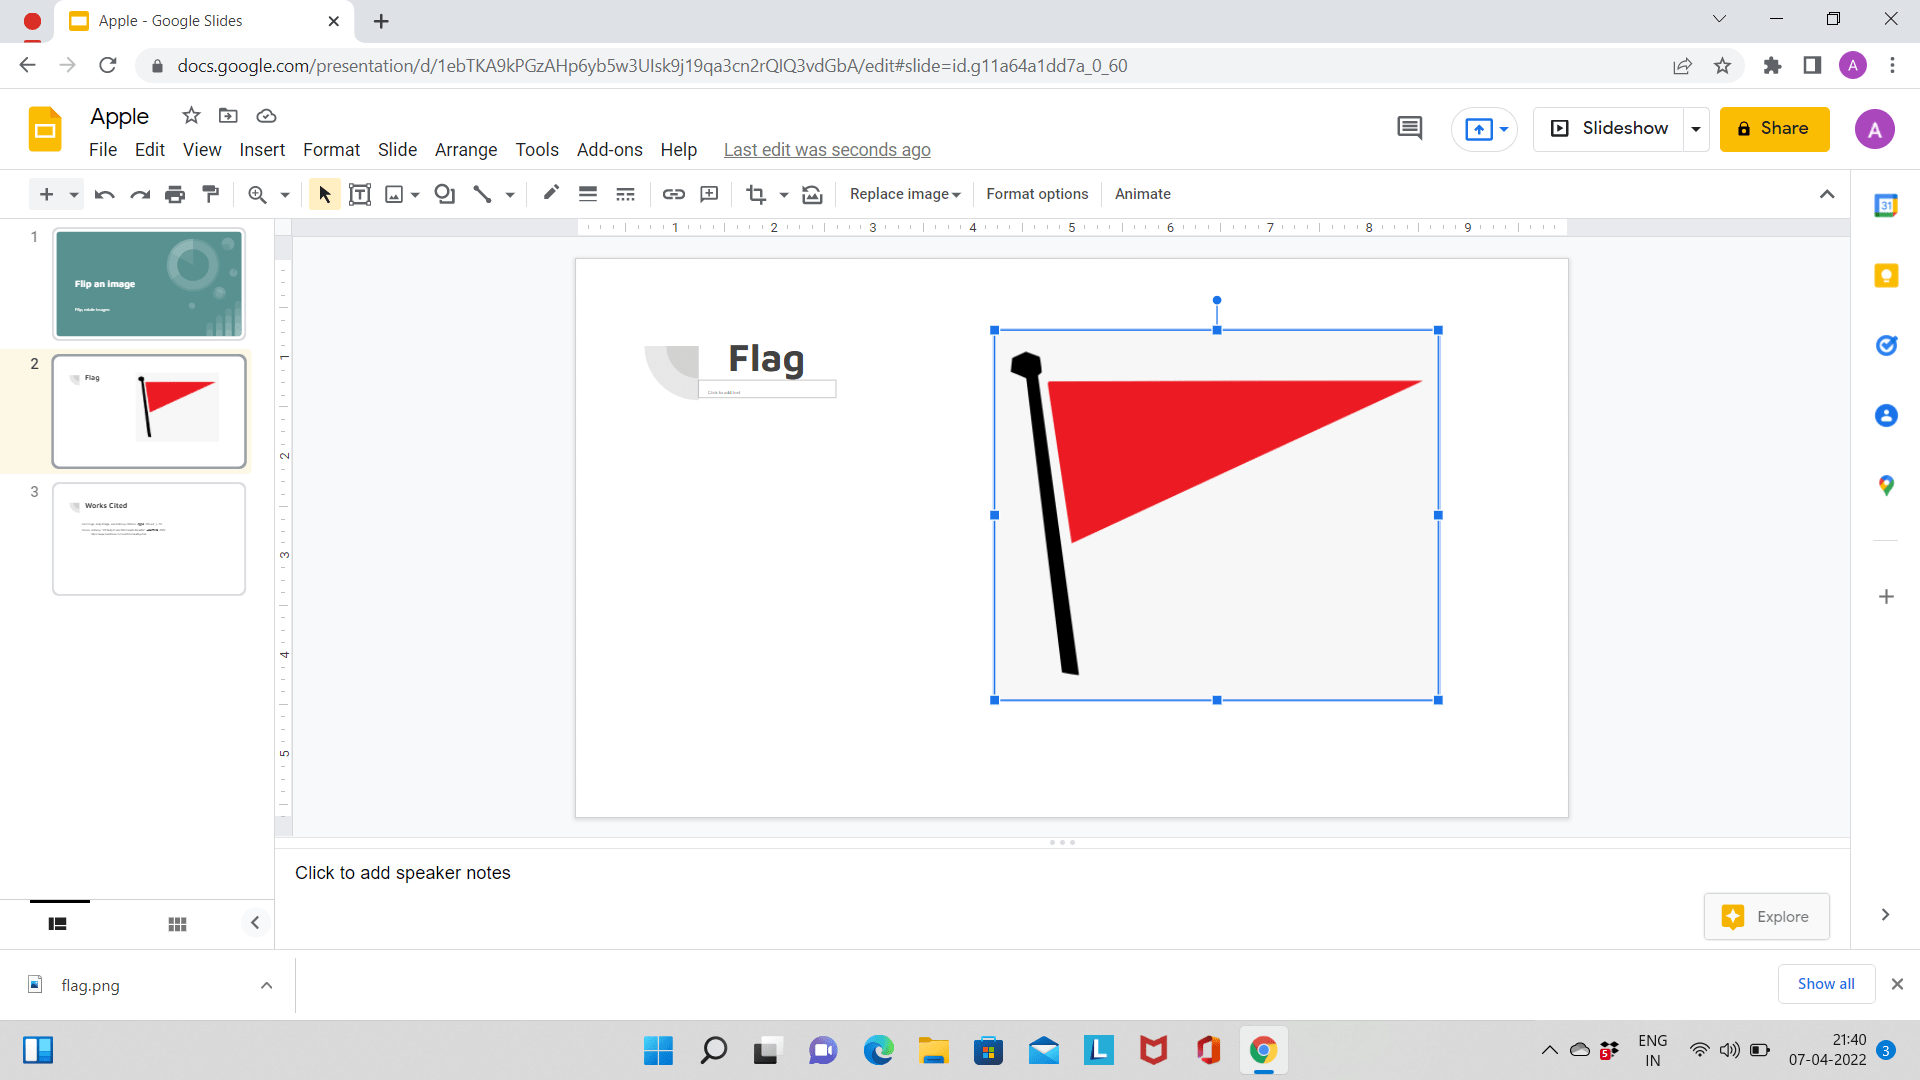Viewport: 1920px width, 1080px height.
Task: Expand the new slide plus dropdown
Action: 69,195
